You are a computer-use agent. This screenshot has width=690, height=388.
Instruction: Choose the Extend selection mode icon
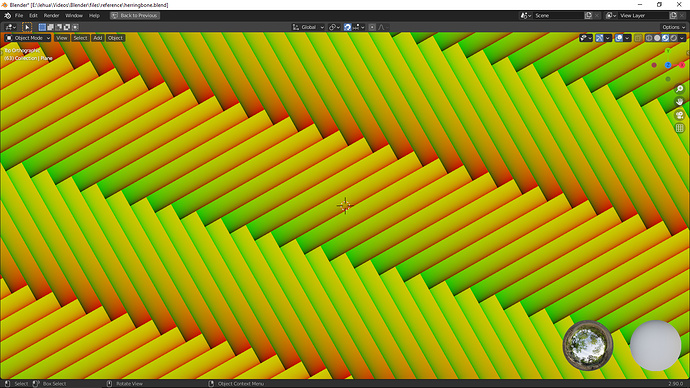click(51, 27)
